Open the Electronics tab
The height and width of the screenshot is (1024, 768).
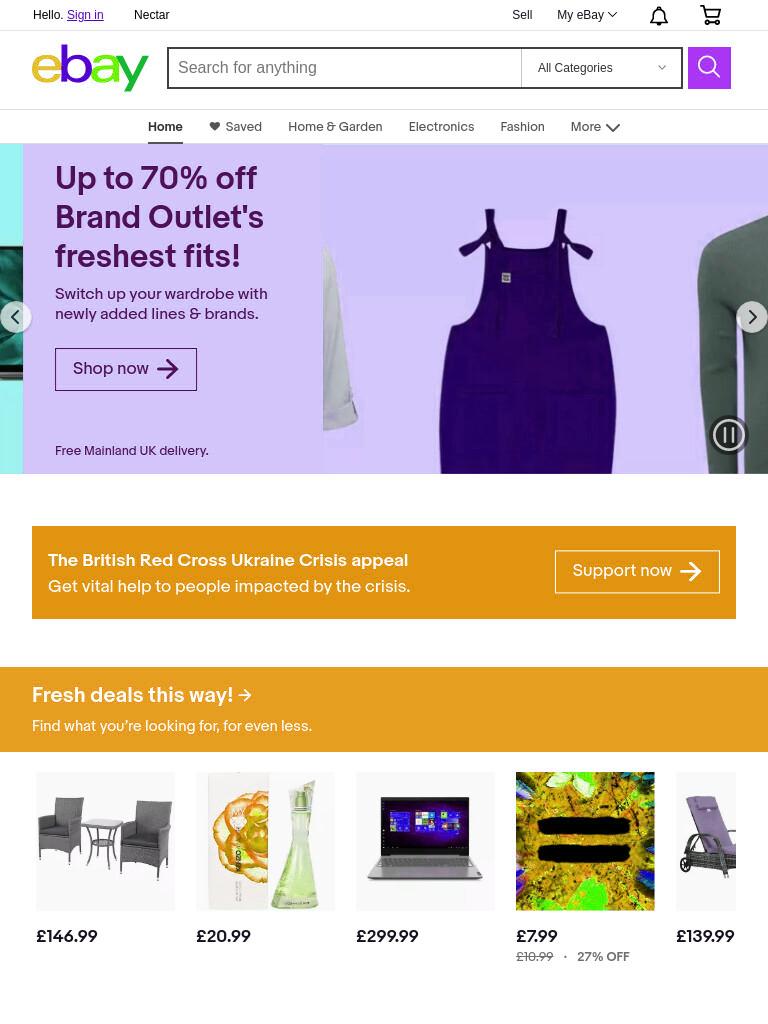[441, 127]
